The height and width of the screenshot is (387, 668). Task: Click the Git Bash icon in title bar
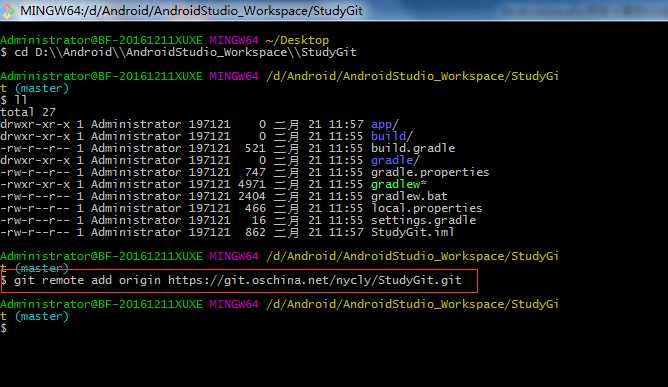pos(7,10)
